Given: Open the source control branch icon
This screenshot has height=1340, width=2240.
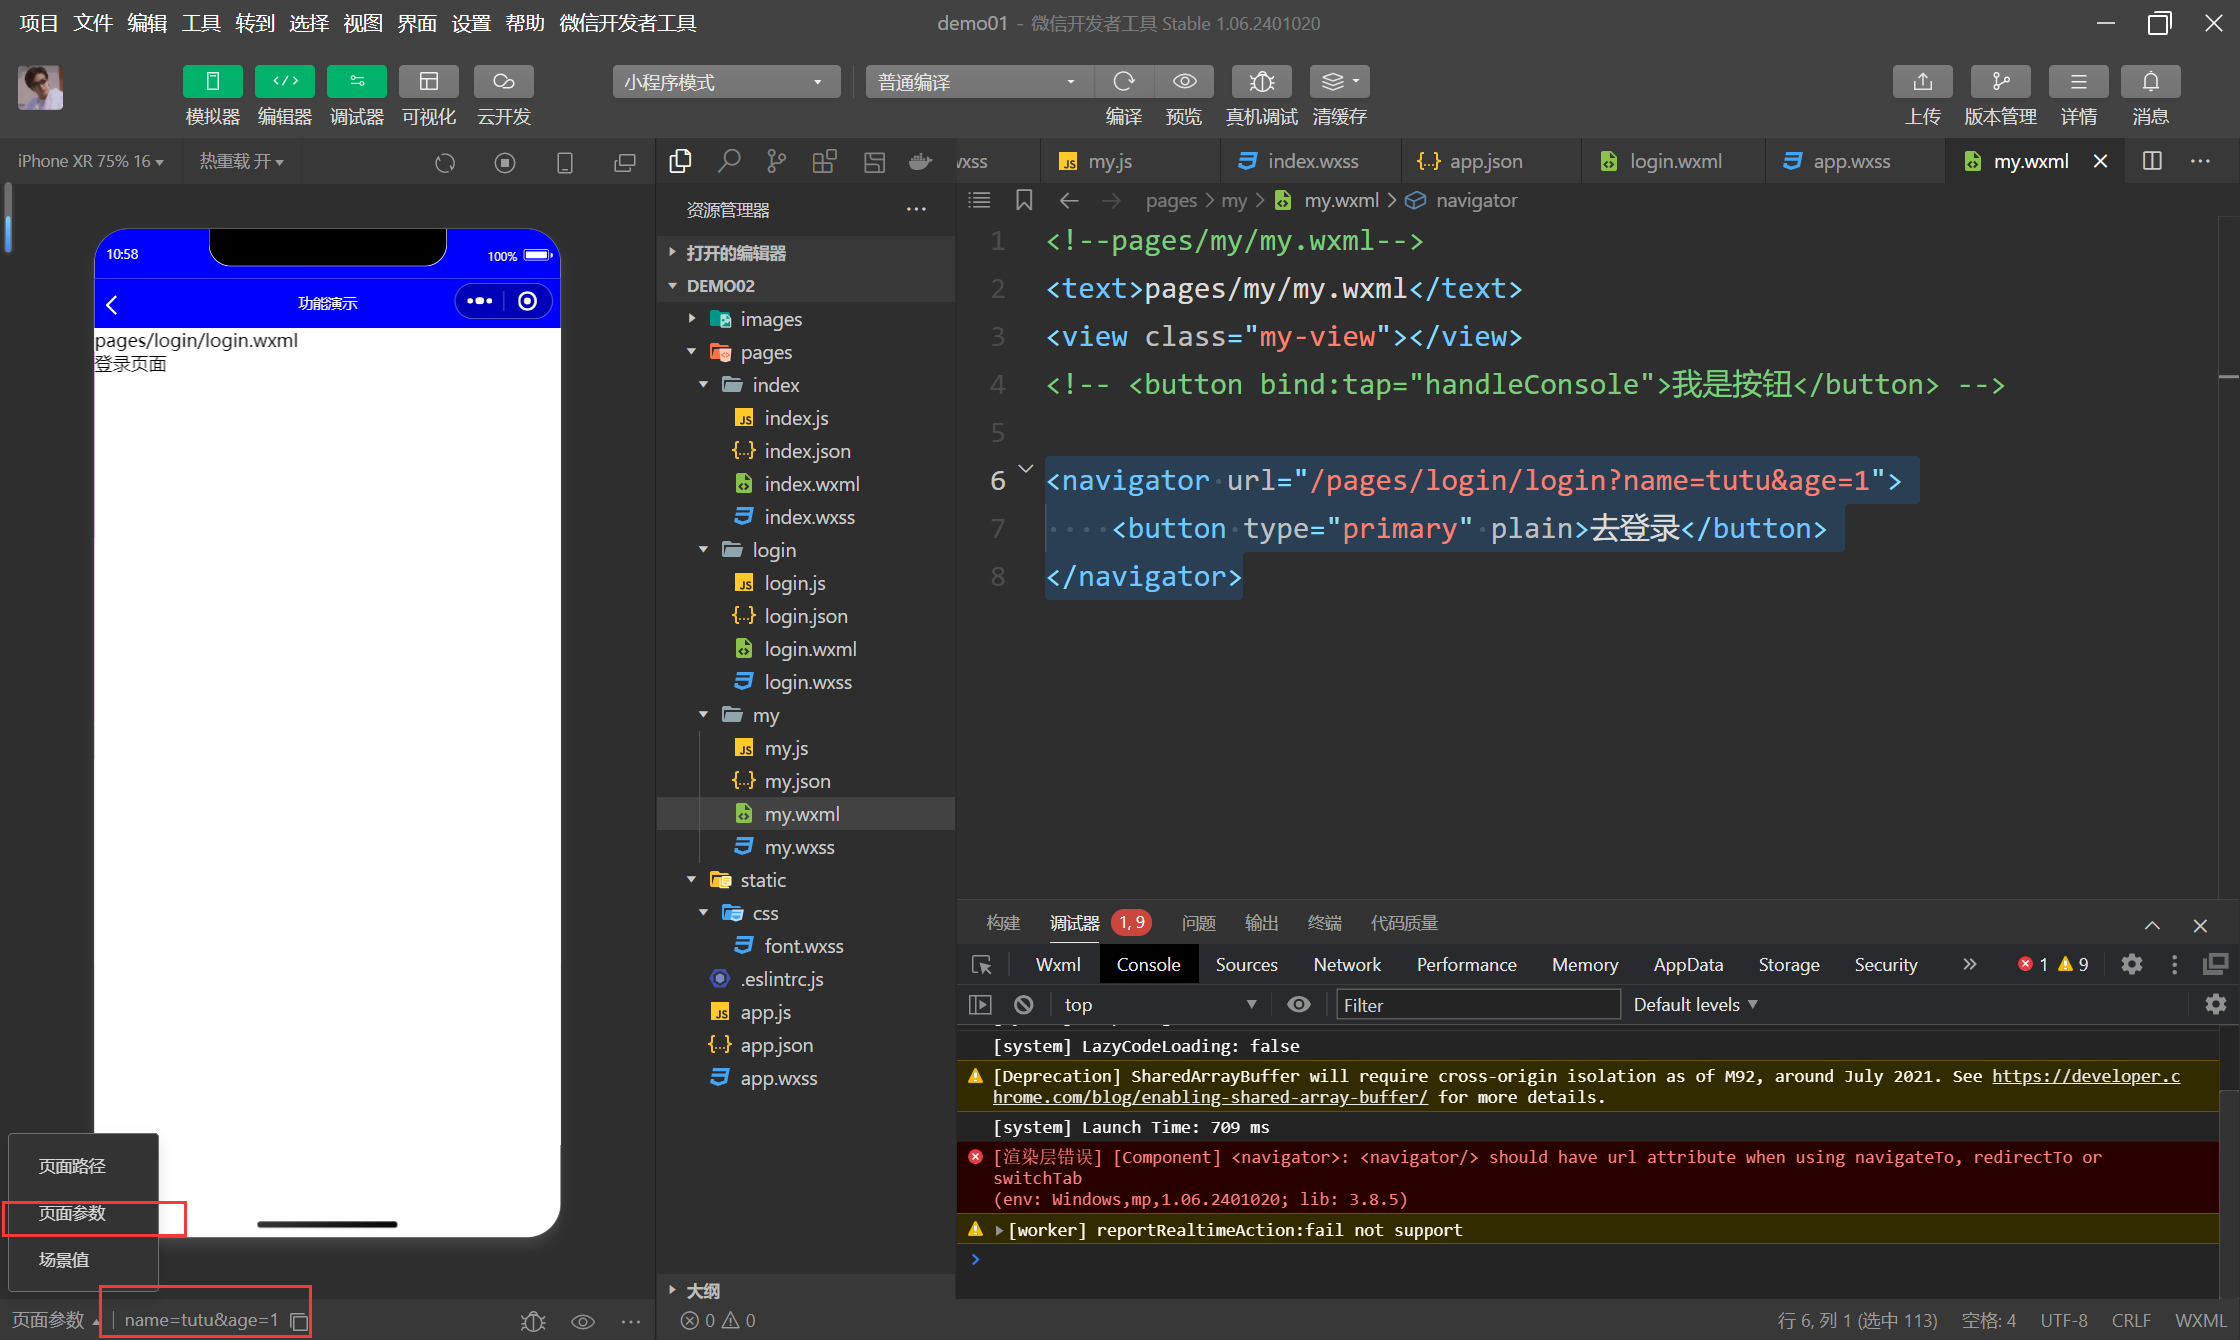Looking at the screenshot, I should [x=776, y=161].
